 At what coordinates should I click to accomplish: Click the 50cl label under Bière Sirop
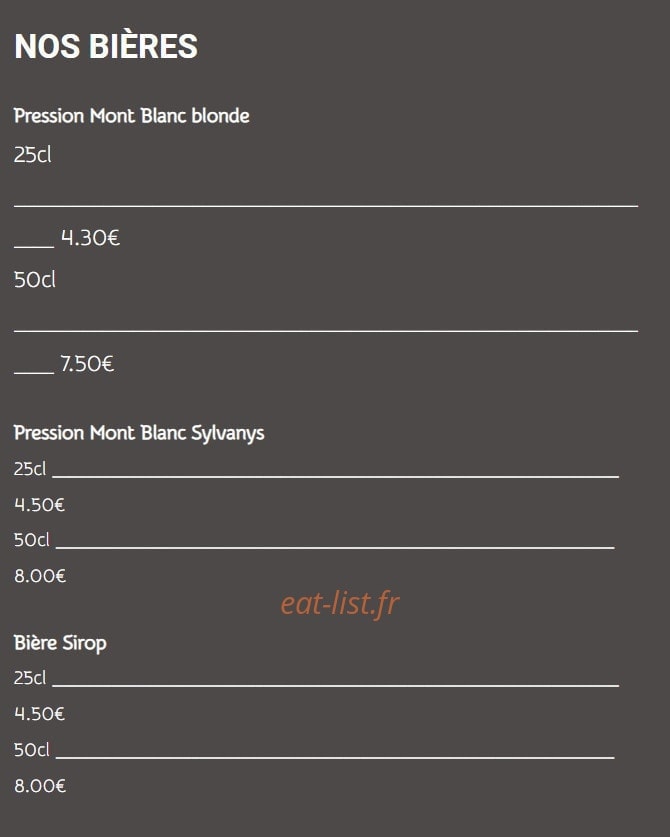[32, 749]
